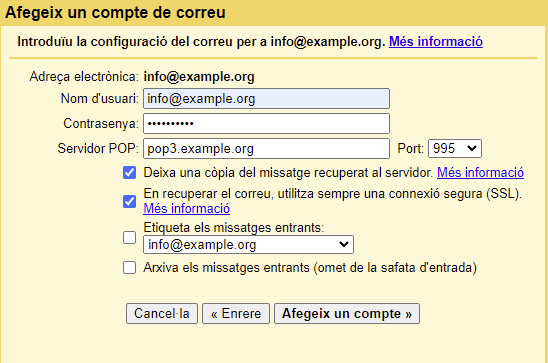Click the Port: label text
This screenshot has height=363, width=548.
[x=410, y=149]
